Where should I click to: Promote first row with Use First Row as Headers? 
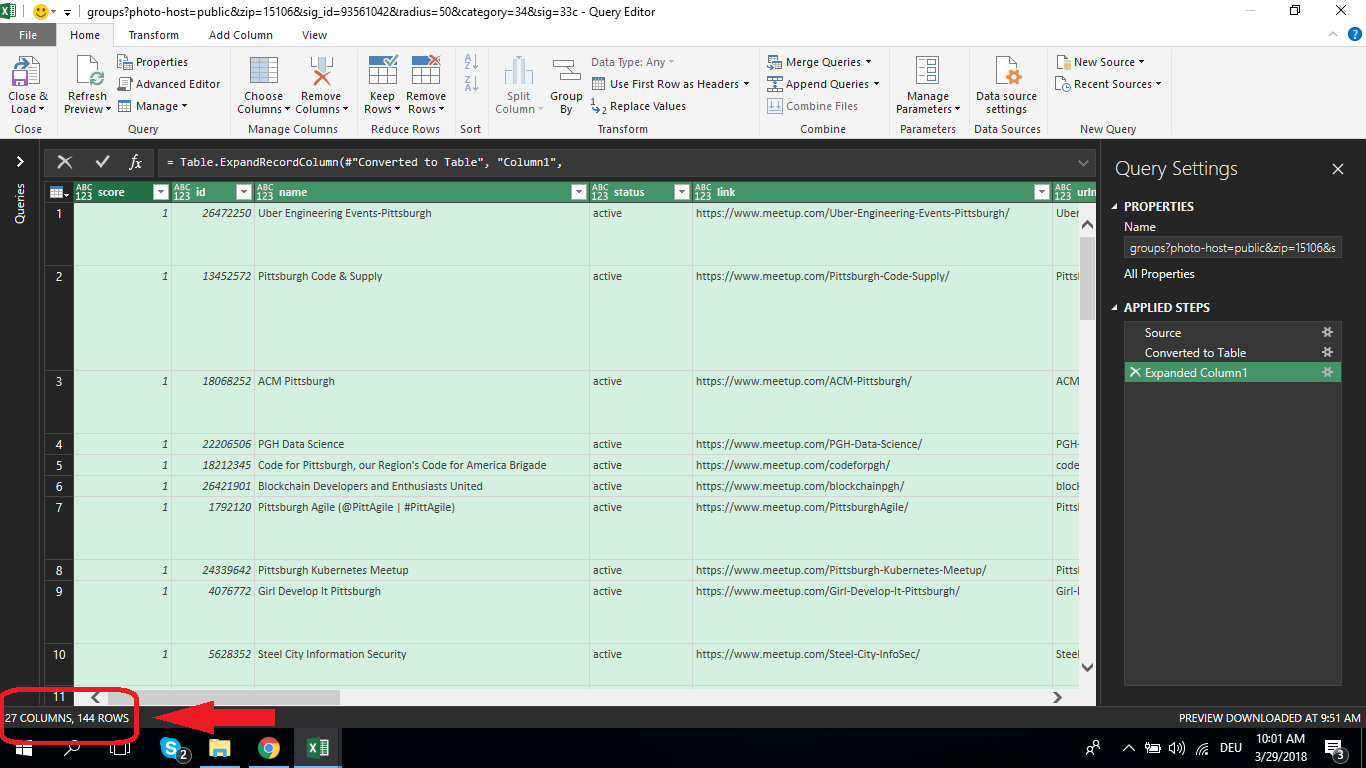click(670, 83)
